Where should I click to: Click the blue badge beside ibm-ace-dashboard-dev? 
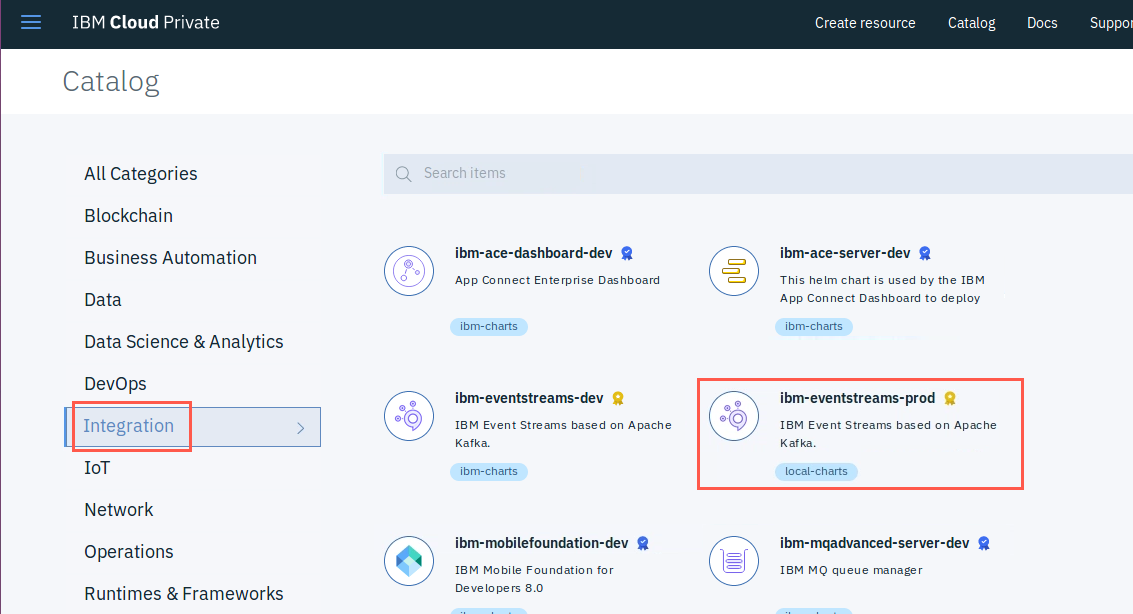pos(627,254)
